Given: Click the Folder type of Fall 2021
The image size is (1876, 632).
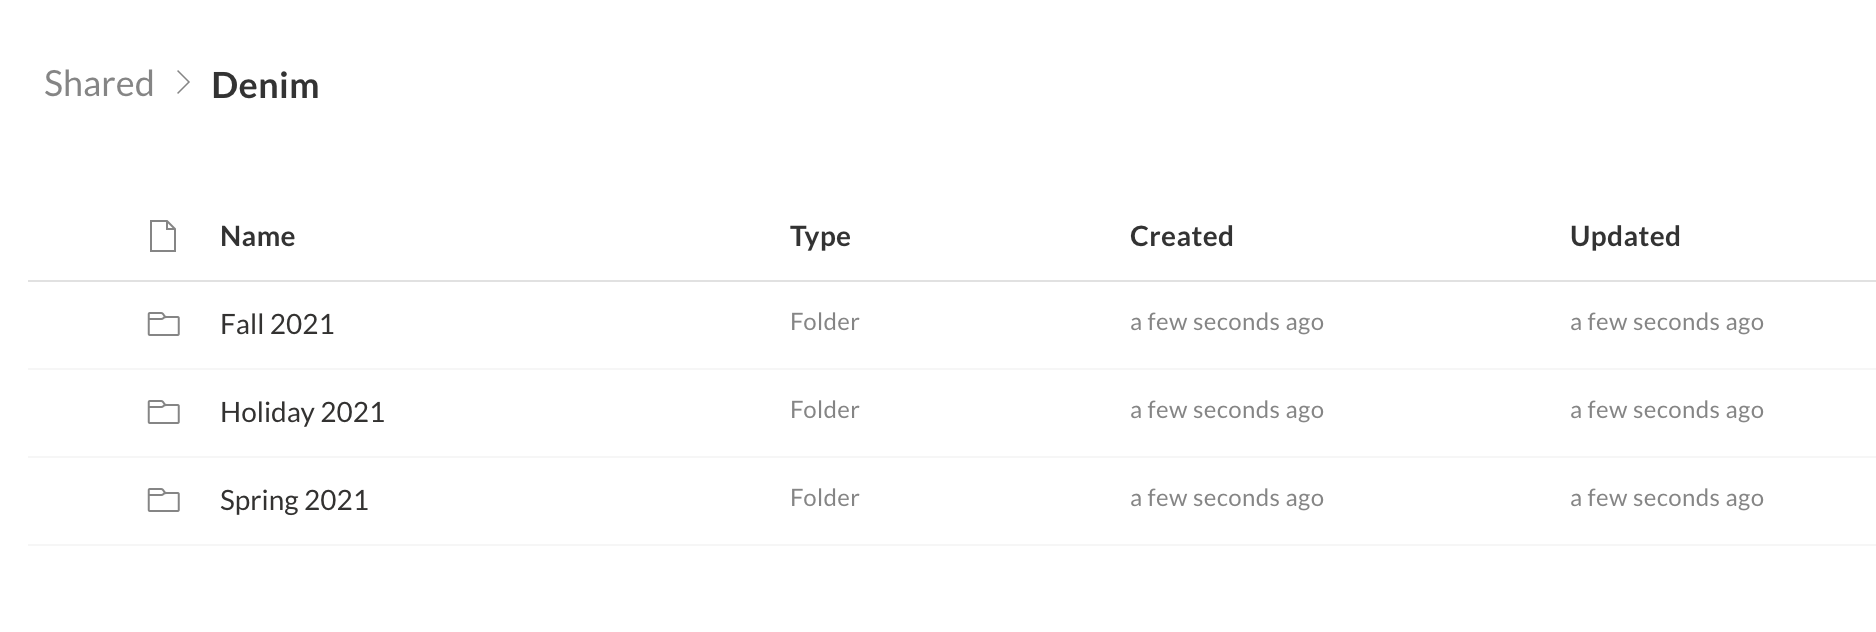Looking at the screenshot, I should pyautogui.click(x=825, y=322).
